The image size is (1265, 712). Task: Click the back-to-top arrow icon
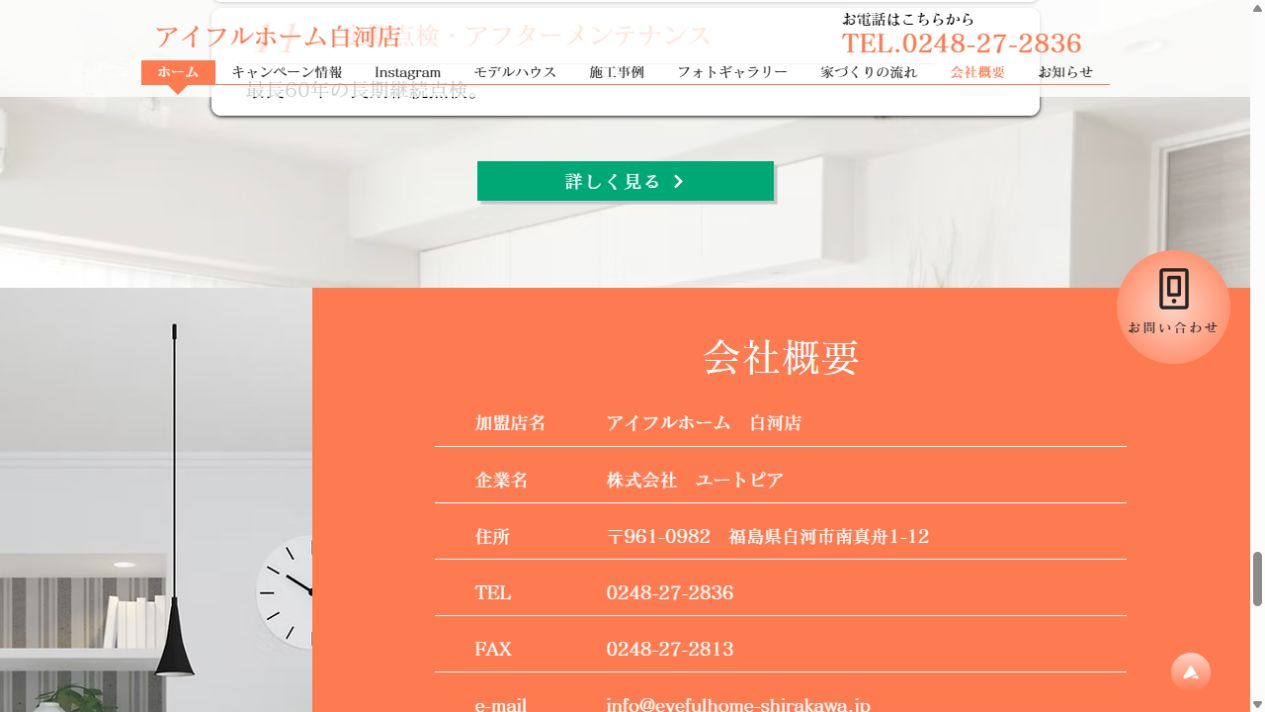tap(1190, 672)
